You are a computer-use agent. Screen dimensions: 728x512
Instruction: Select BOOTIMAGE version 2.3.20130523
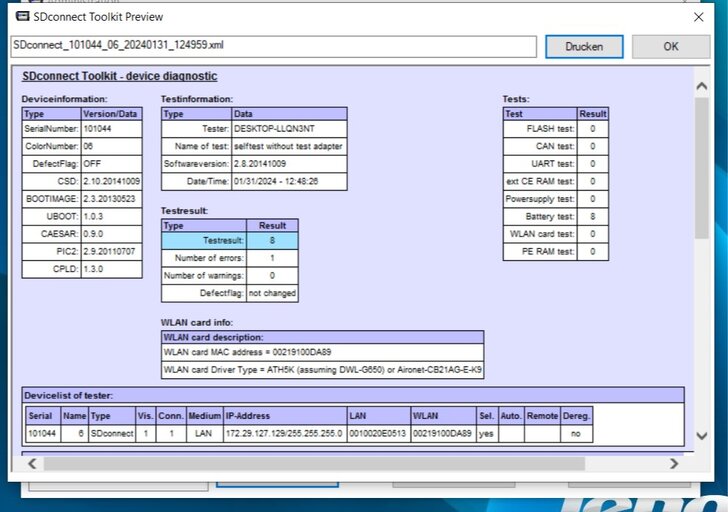click(x=111, y=199)
